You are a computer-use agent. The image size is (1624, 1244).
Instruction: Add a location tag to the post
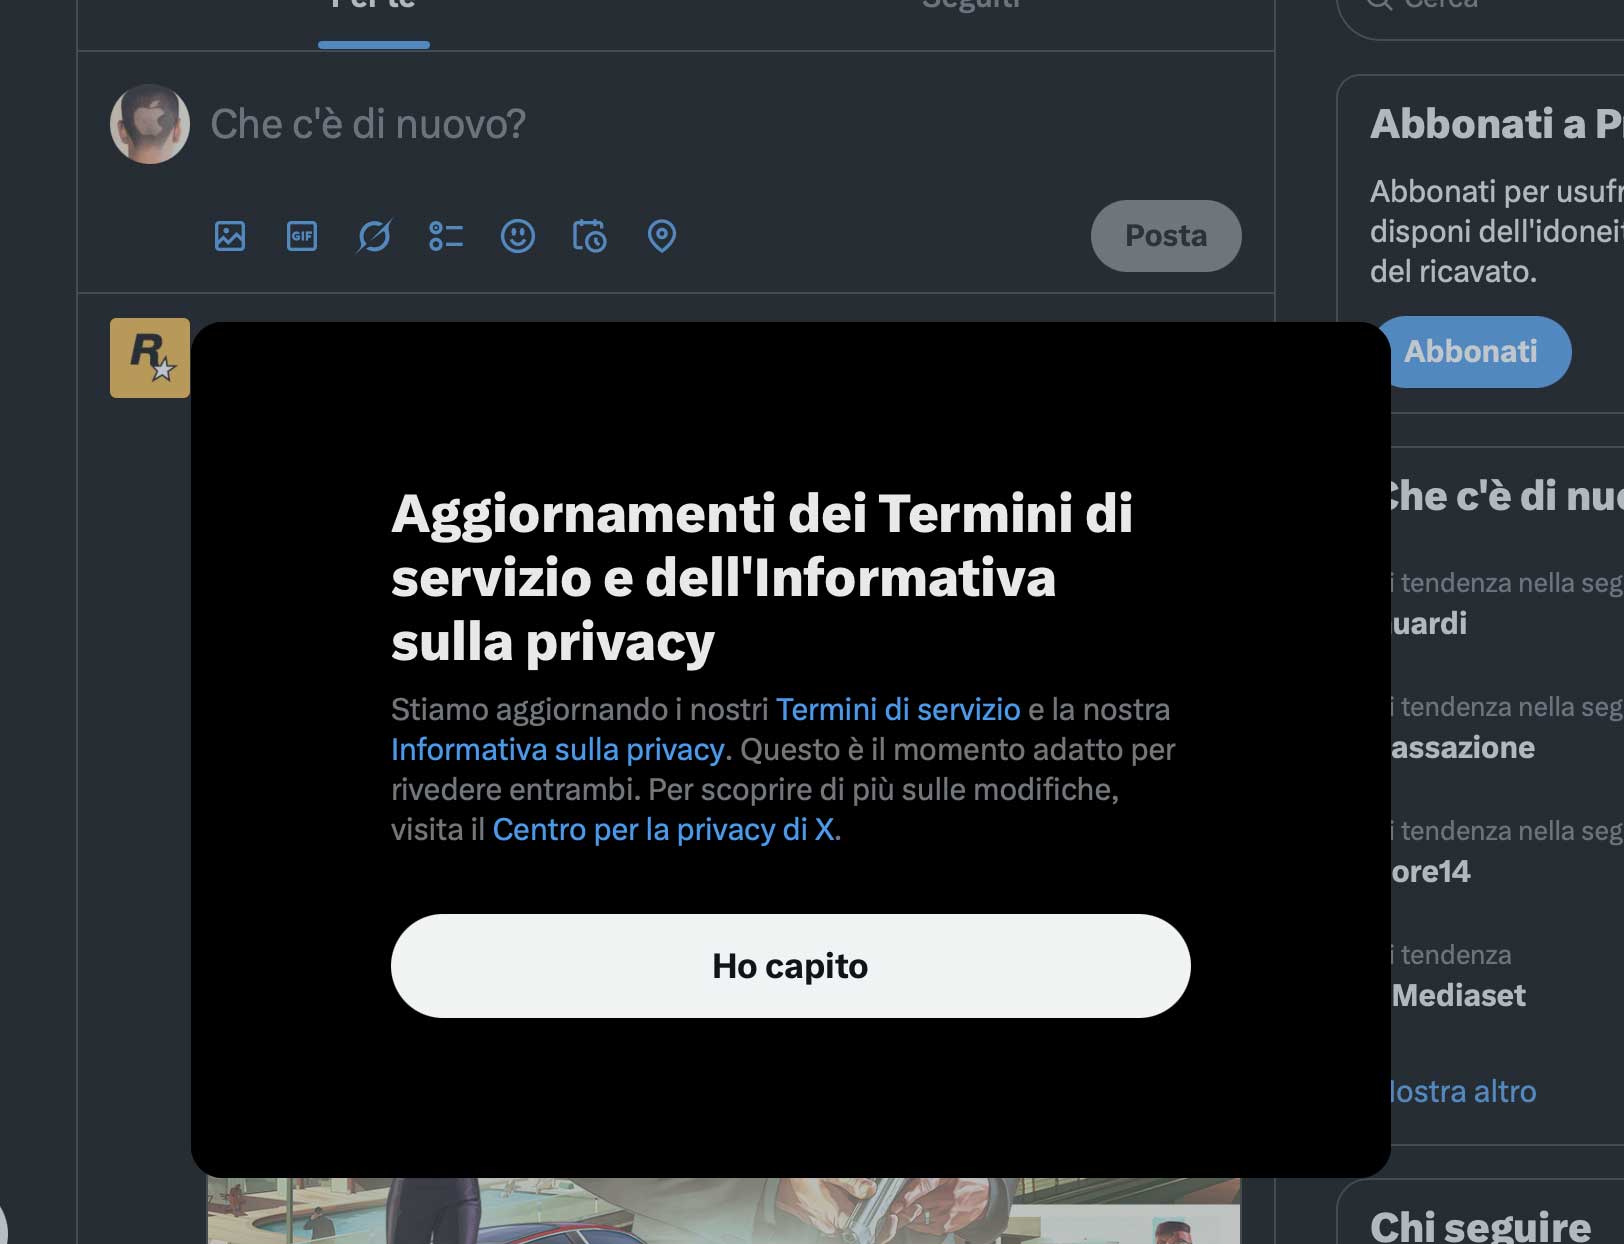click(661, 236)
